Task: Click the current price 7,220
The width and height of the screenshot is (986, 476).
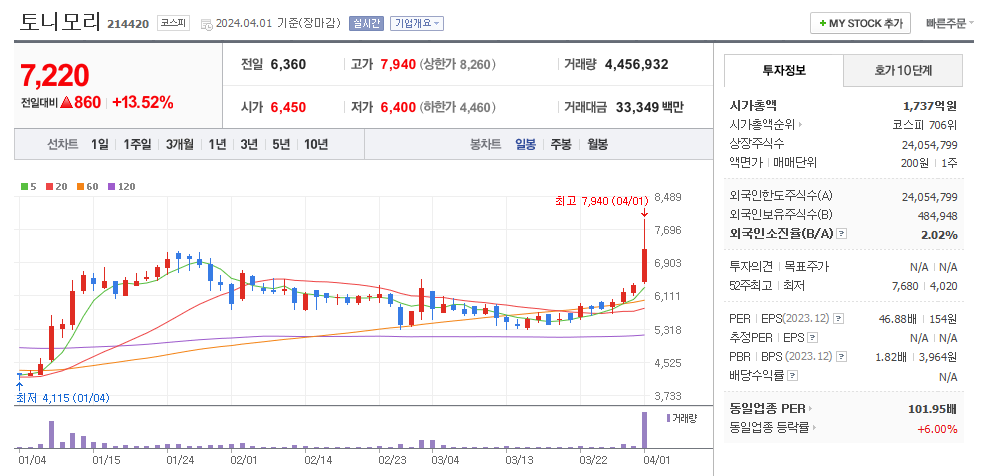Action: tap(55, 75)
